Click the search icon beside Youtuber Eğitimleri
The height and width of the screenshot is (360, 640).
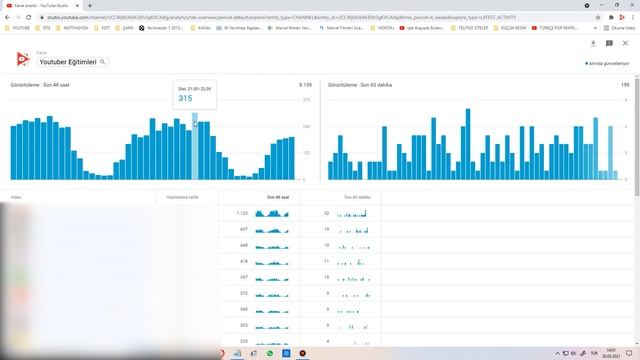(x=102, y=62)
